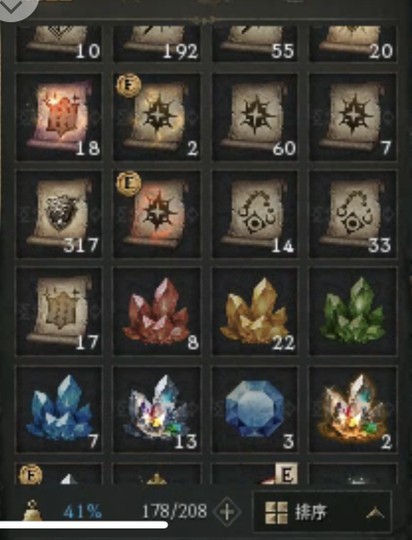The width and height of the screenshot is (412, 540).
Task: Select the octagonal blue gem with count 3
Action: [255, 409]
